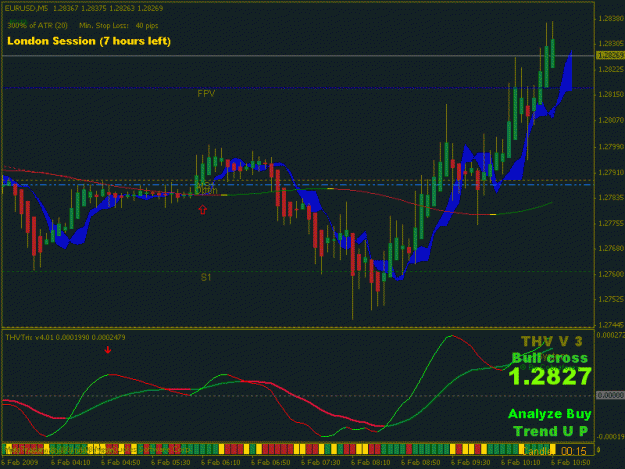Click the '6 Feb 05:30' time axis label
Screen dimensions: 625x469
click(x=171, y=463)
